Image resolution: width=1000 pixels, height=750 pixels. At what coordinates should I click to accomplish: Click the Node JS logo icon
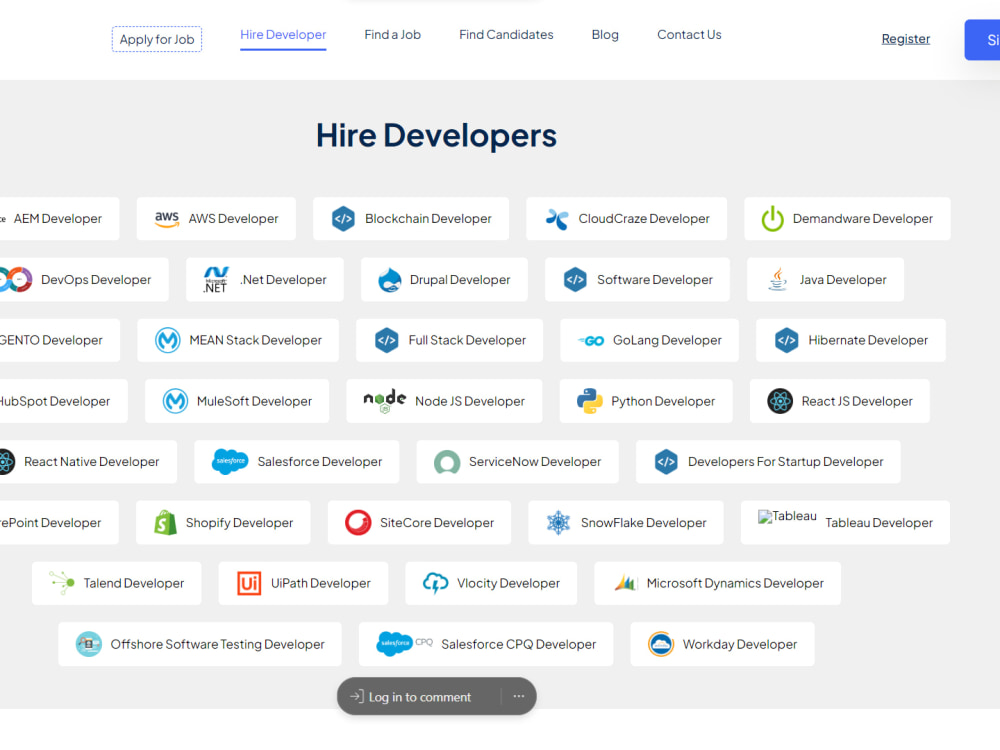tap(385, 401)
